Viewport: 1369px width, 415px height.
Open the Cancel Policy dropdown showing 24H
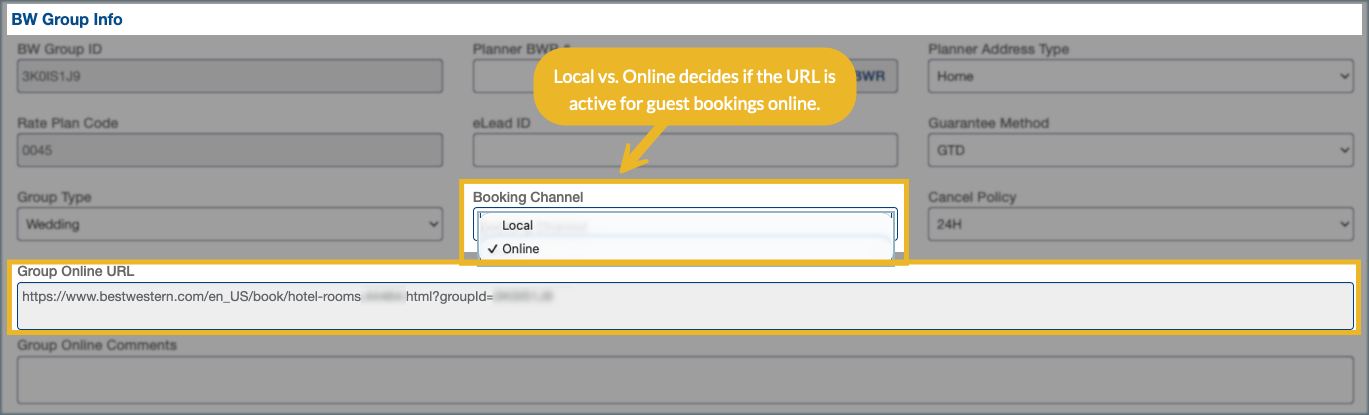tap(1139, 225)
